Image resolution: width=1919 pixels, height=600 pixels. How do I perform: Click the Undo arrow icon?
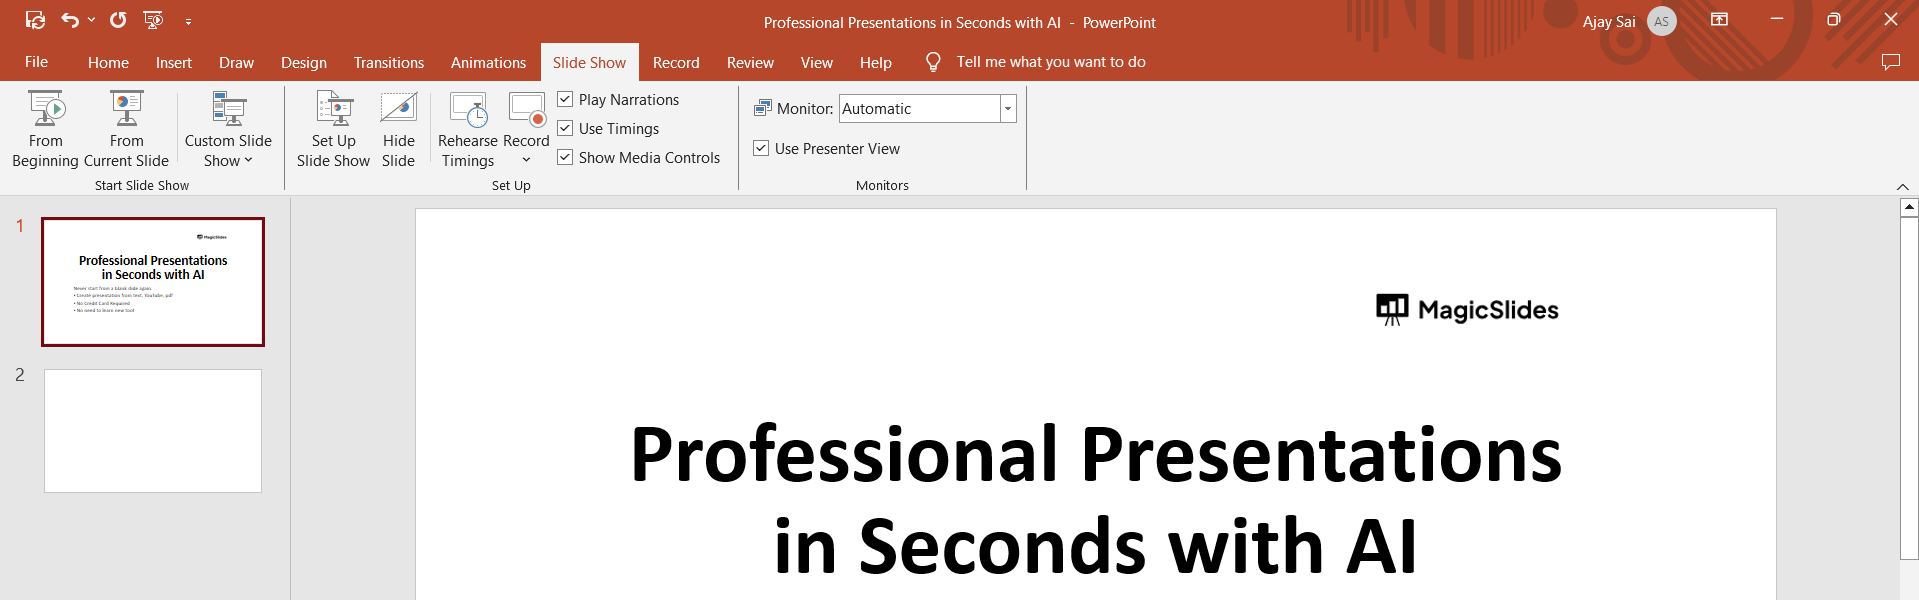(x=69, y=20)
